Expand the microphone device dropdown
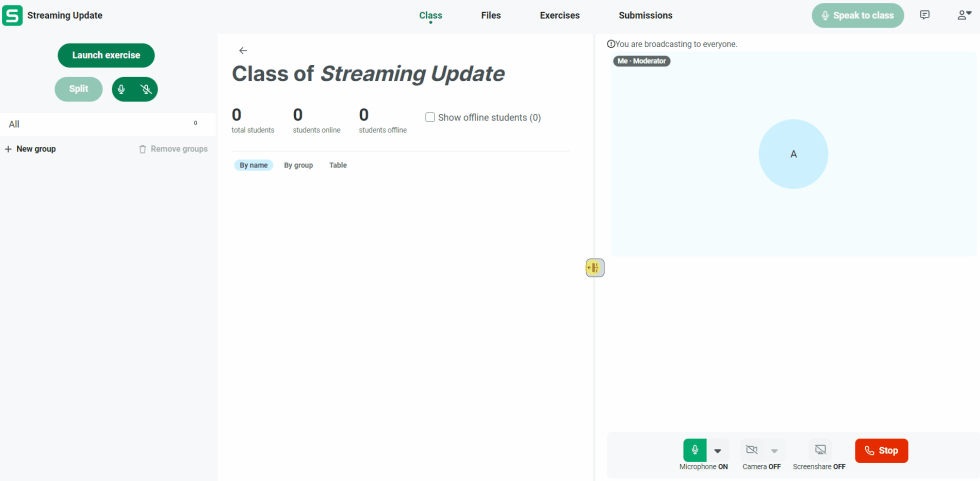This screenshot has width=980, height=481. 717,450
